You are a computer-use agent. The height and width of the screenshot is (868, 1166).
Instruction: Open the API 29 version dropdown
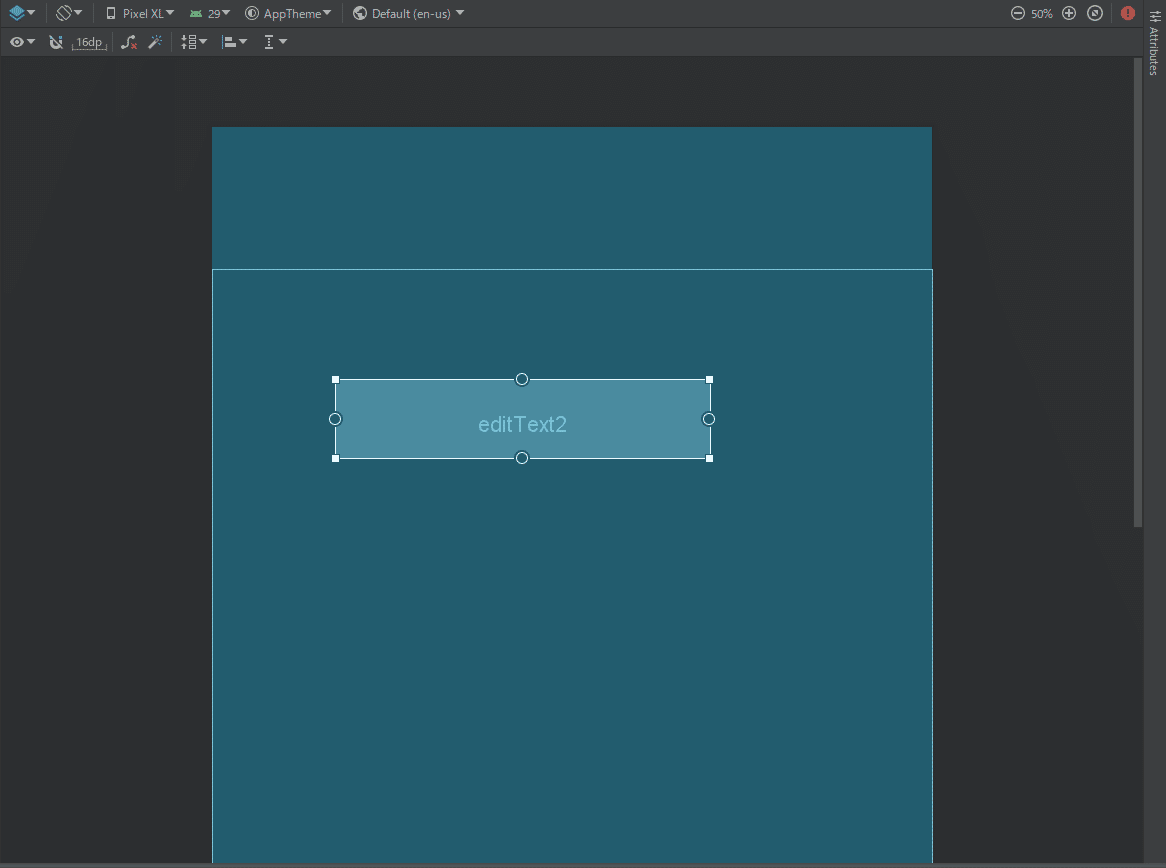point(210,13)
